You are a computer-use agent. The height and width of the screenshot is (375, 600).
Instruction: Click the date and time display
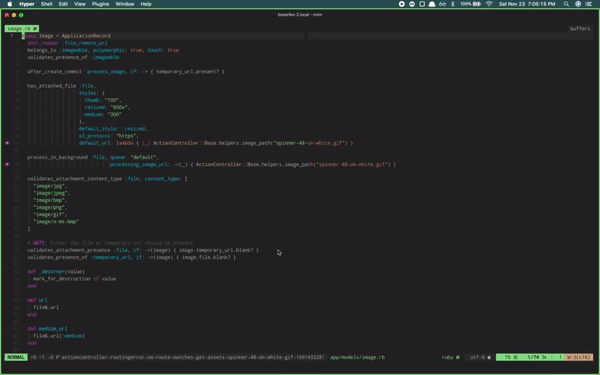pyautogui.click(x=527, y=4)
